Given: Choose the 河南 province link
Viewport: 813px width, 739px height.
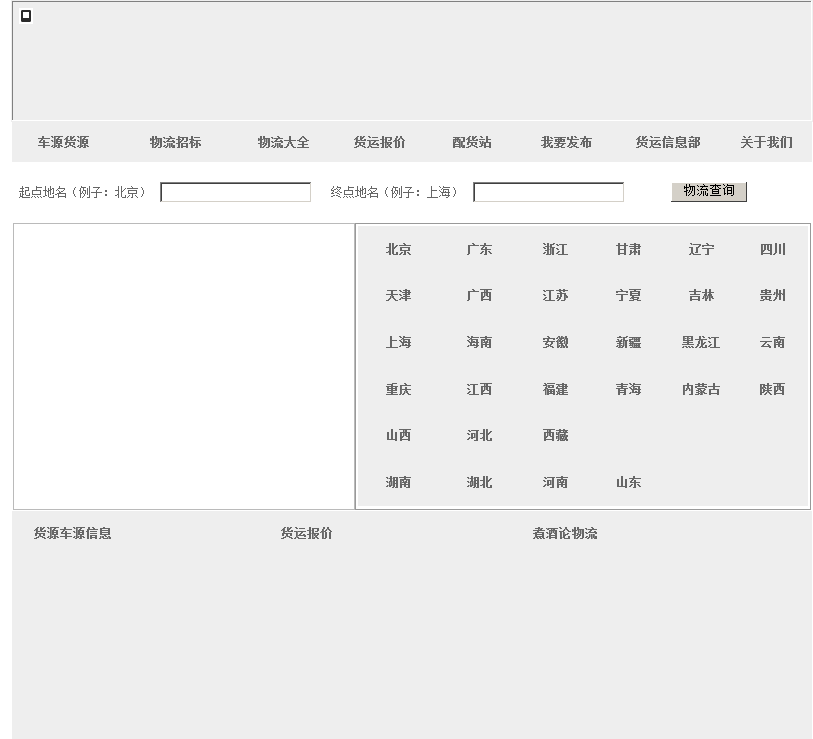Looking at the screenshot, I should point(555,483).
